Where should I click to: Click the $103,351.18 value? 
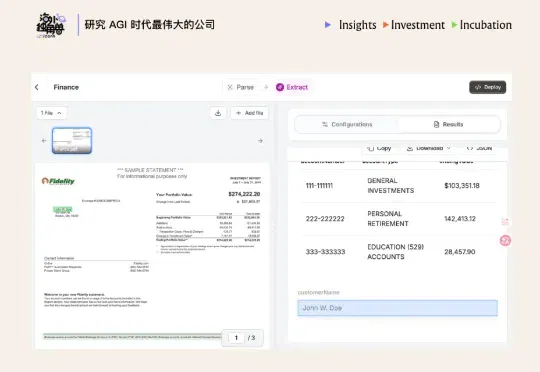(462, 186)
